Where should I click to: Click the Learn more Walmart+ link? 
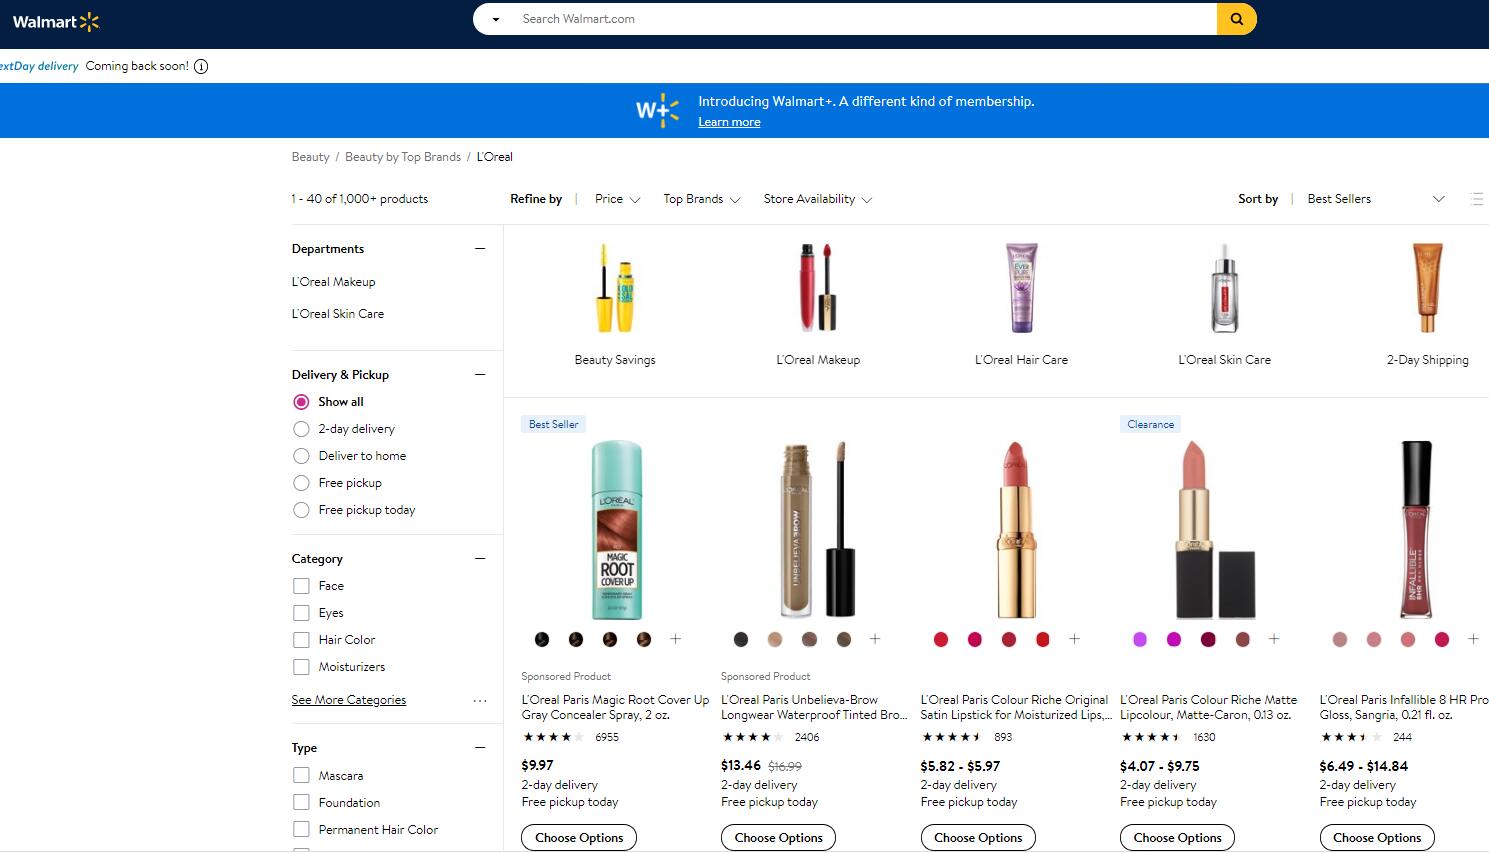729,122
